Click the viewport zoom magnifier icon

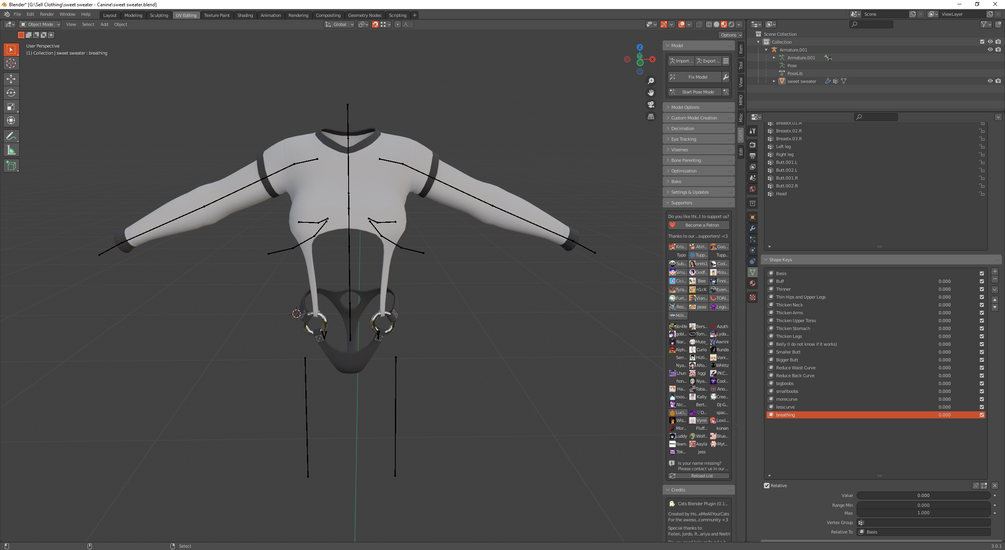(651, 81)
